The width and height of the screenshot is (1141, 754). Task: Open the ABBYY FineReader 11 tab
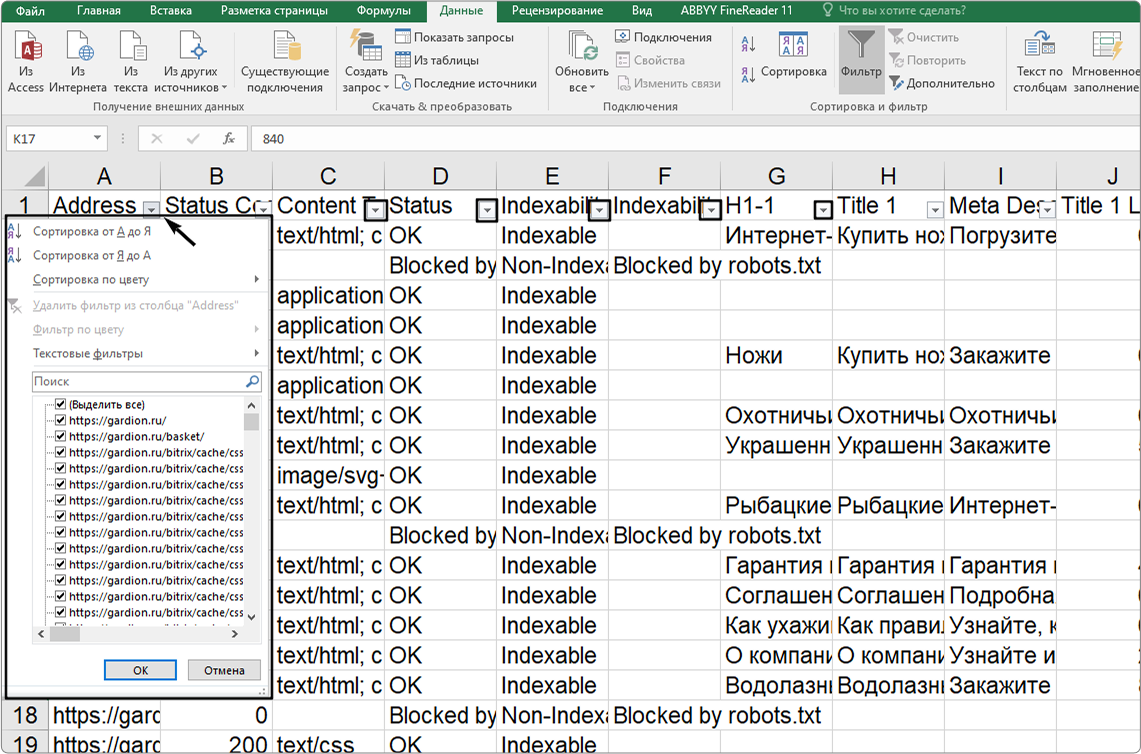736,11
